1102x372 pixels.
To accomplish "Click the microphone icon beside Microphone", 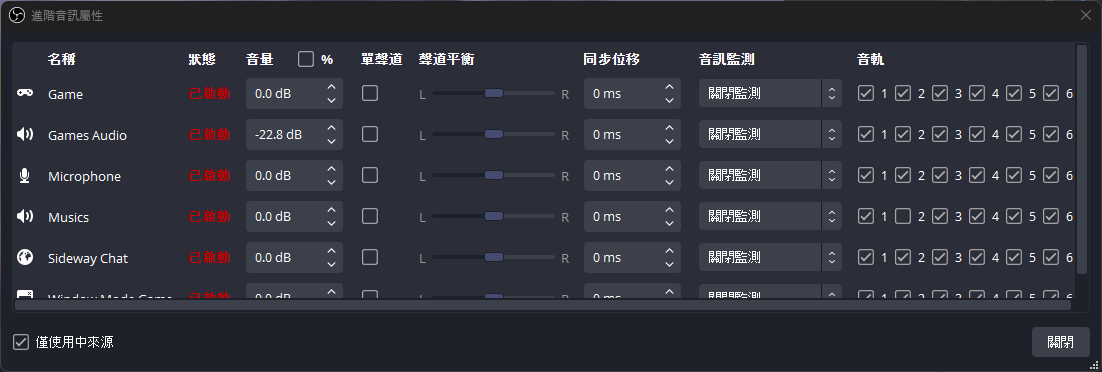I will click(25, 176).
